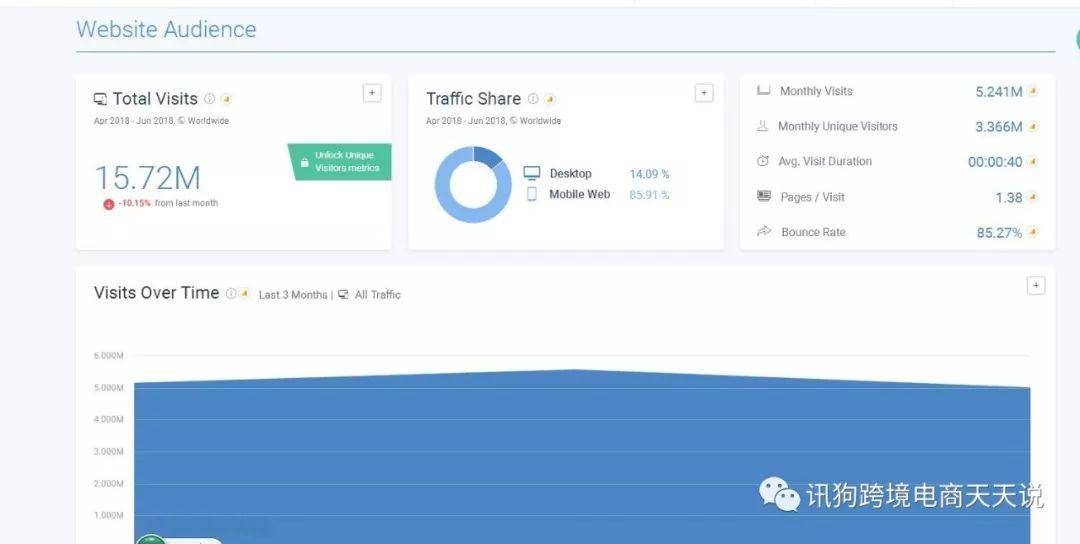The height and width of the screenshot is (544, 1080).
Task: Click the Total Visits date range text
Action: [x=161, y=121]
